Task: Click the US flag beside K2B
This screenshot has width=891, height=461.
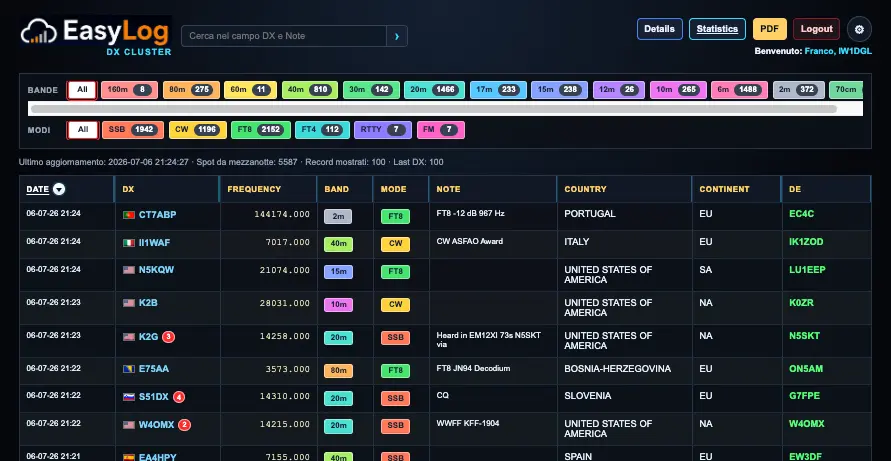Action: tap(129, 303)
